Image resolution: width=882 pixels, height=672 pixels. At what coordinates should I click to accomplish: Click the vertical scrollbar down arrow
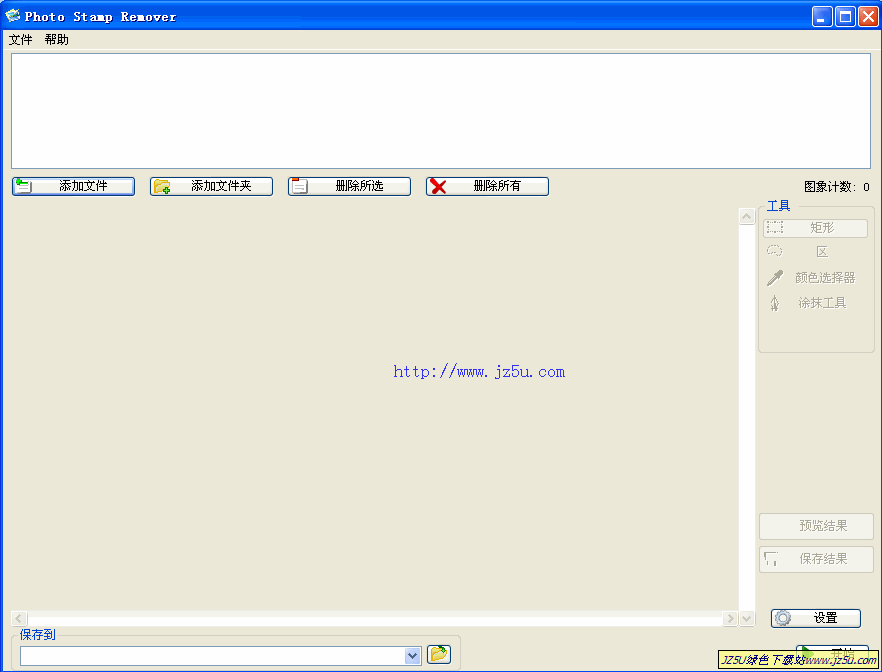[746, 619]
